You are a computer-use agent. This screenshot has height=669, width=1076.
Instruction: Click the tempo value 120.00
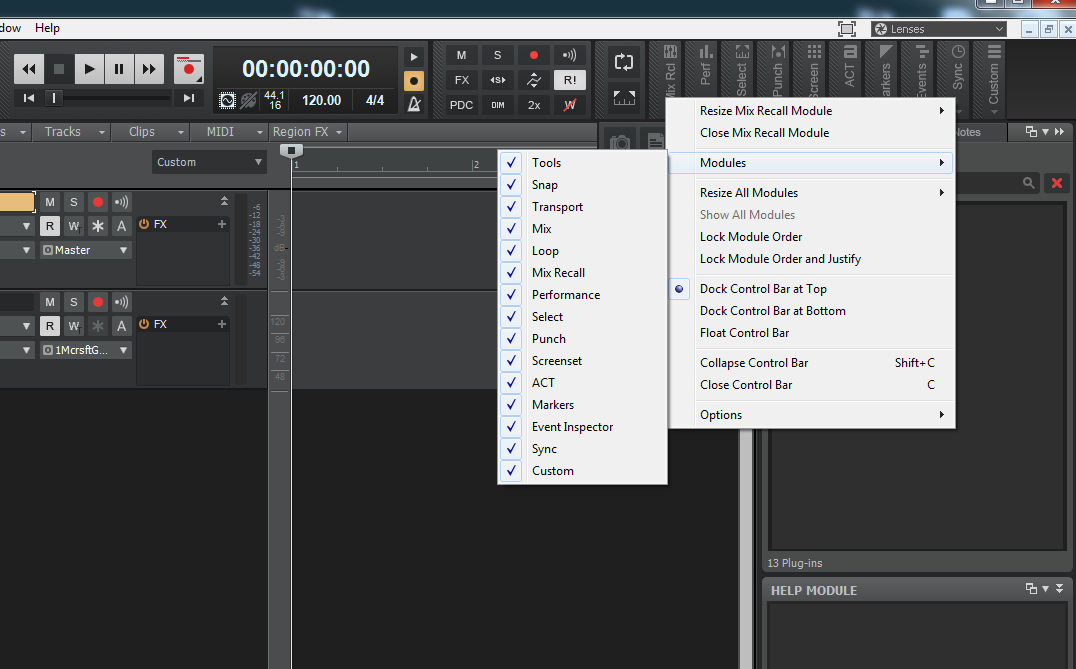(321, 100)
